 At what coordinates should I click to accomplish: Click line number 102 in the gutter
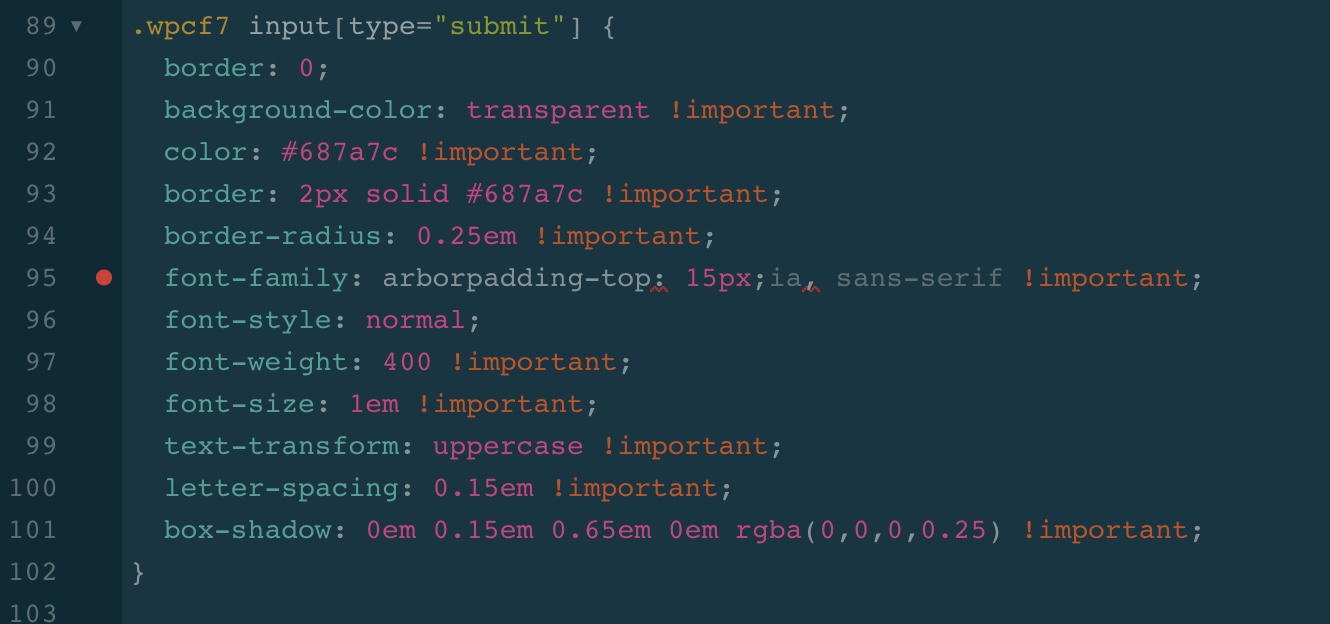pos(34,572)
